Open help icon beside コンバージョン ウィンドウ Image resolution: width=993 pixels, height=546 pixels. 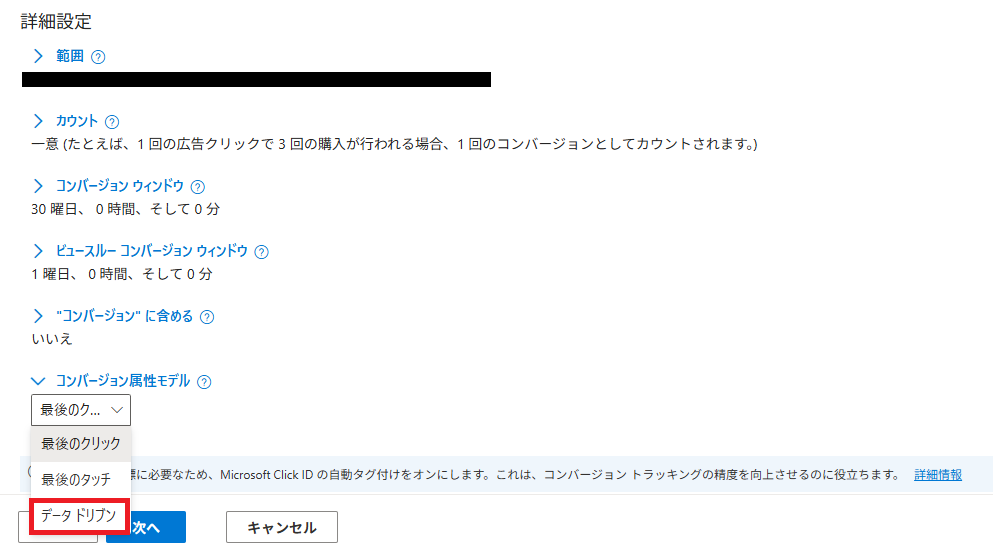[x=198, y=187]
